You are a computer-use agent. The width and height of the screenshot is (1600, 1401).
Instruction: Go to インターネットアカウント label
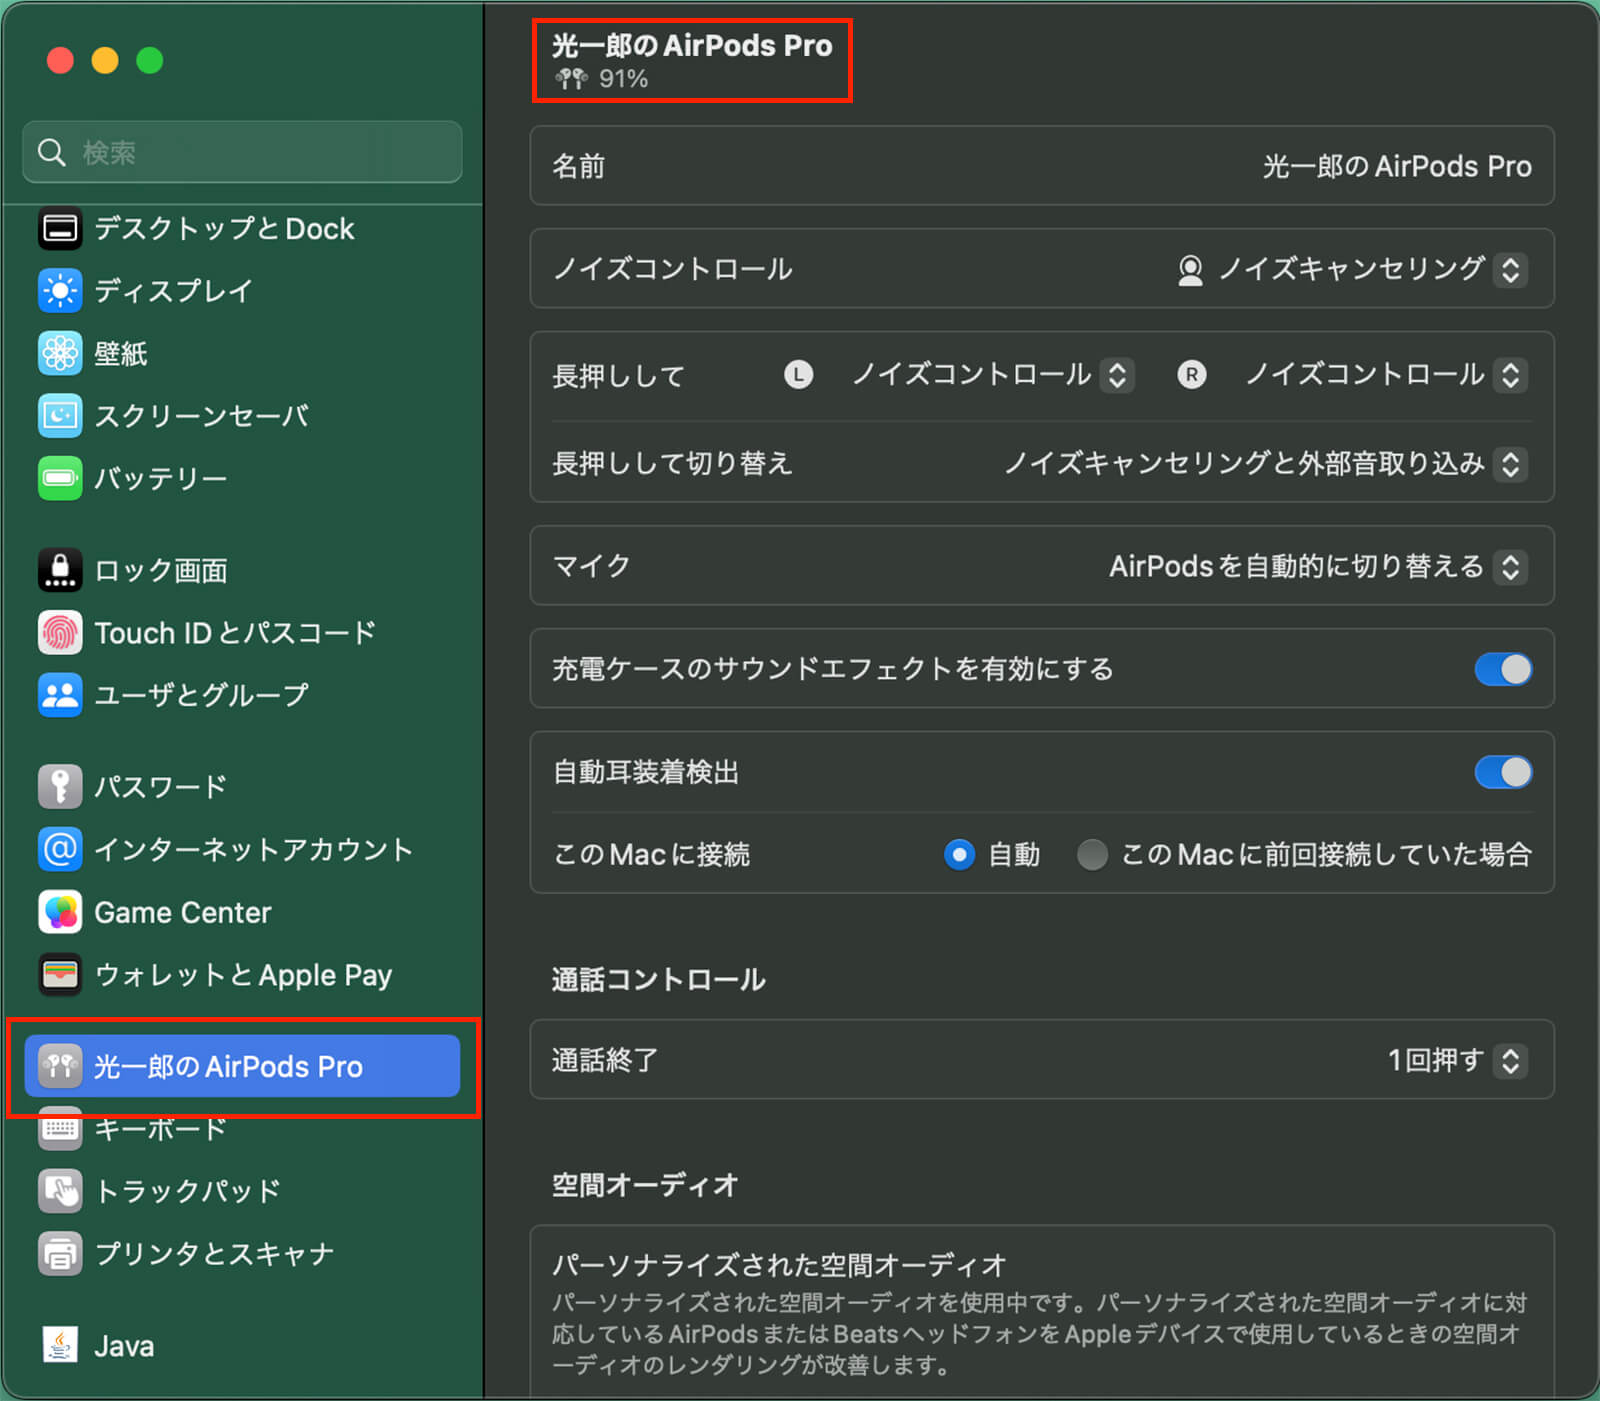pos(254,849)
